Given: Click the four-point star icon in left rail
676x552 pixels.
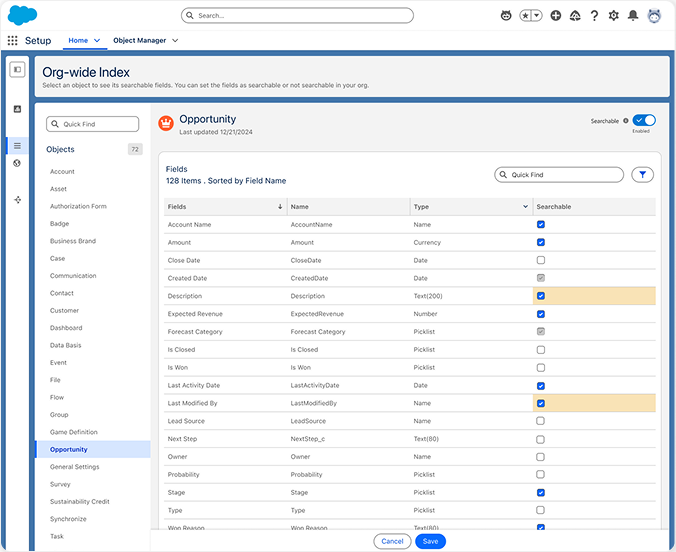Looking at the screenshot, I should click(18, 200).
